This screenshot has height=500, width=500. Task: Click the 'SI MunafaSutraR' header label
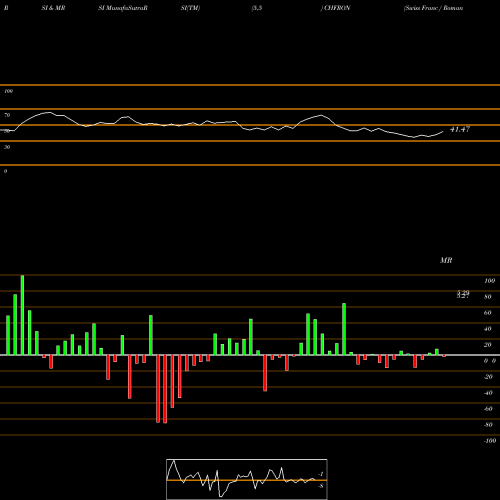(x=123, y=8)
